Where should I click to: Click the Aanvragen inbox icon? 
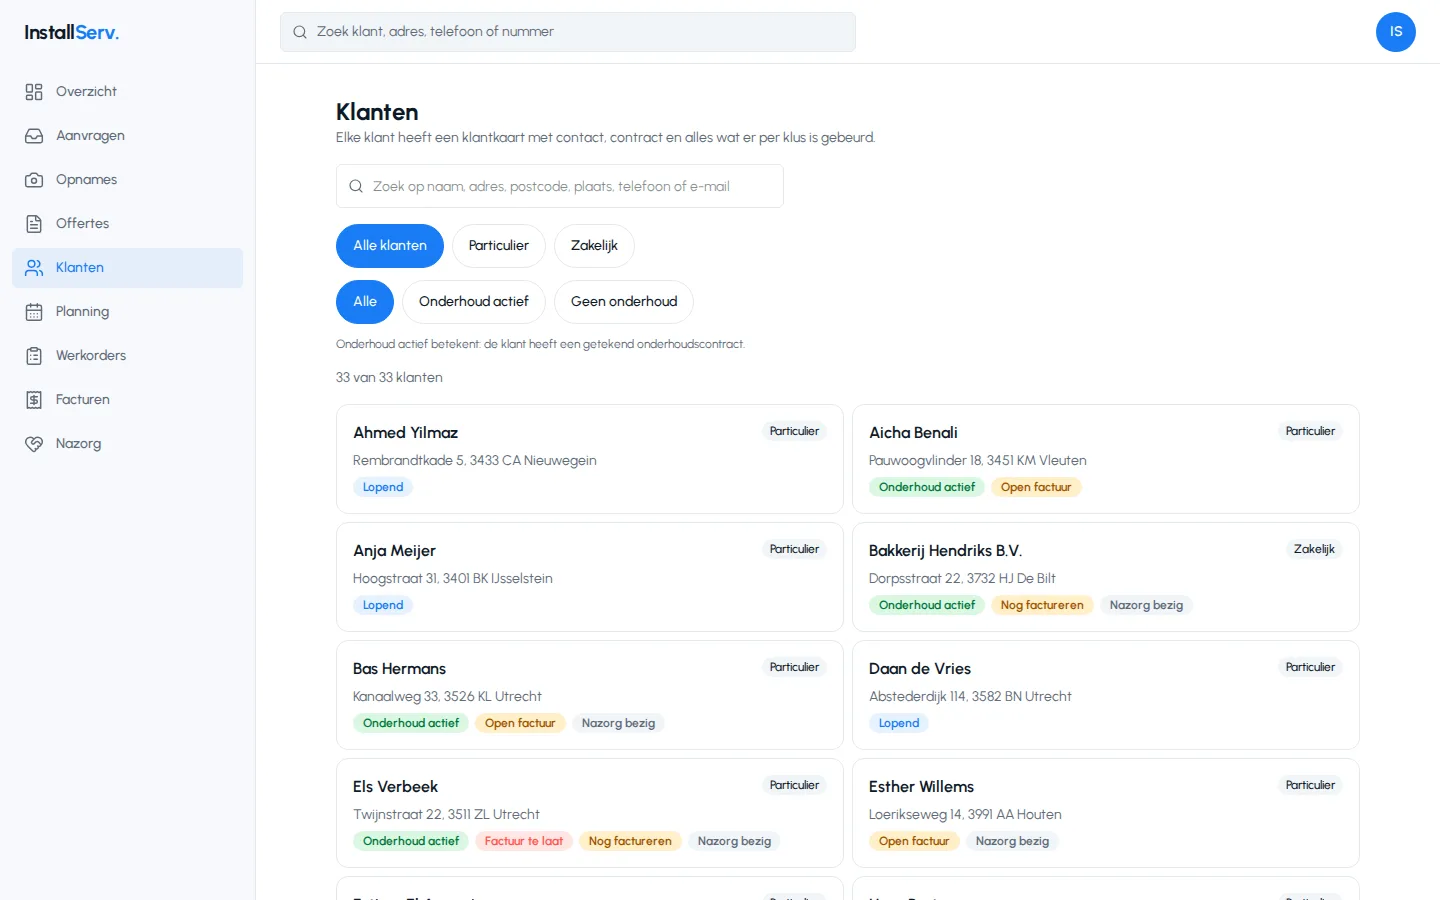[x=34, y=136]
